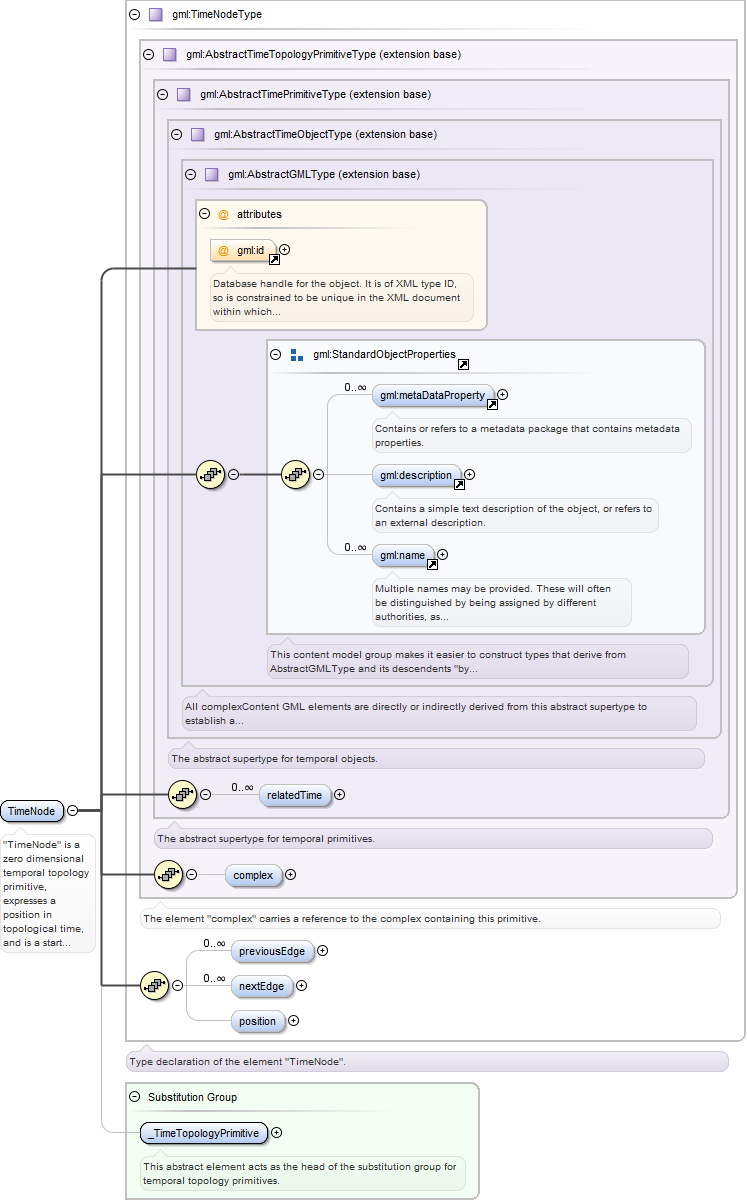Click the purple gml:TimeNodeType type icon
This screenshot has height=1201, width=747.
tap(155, 15)
